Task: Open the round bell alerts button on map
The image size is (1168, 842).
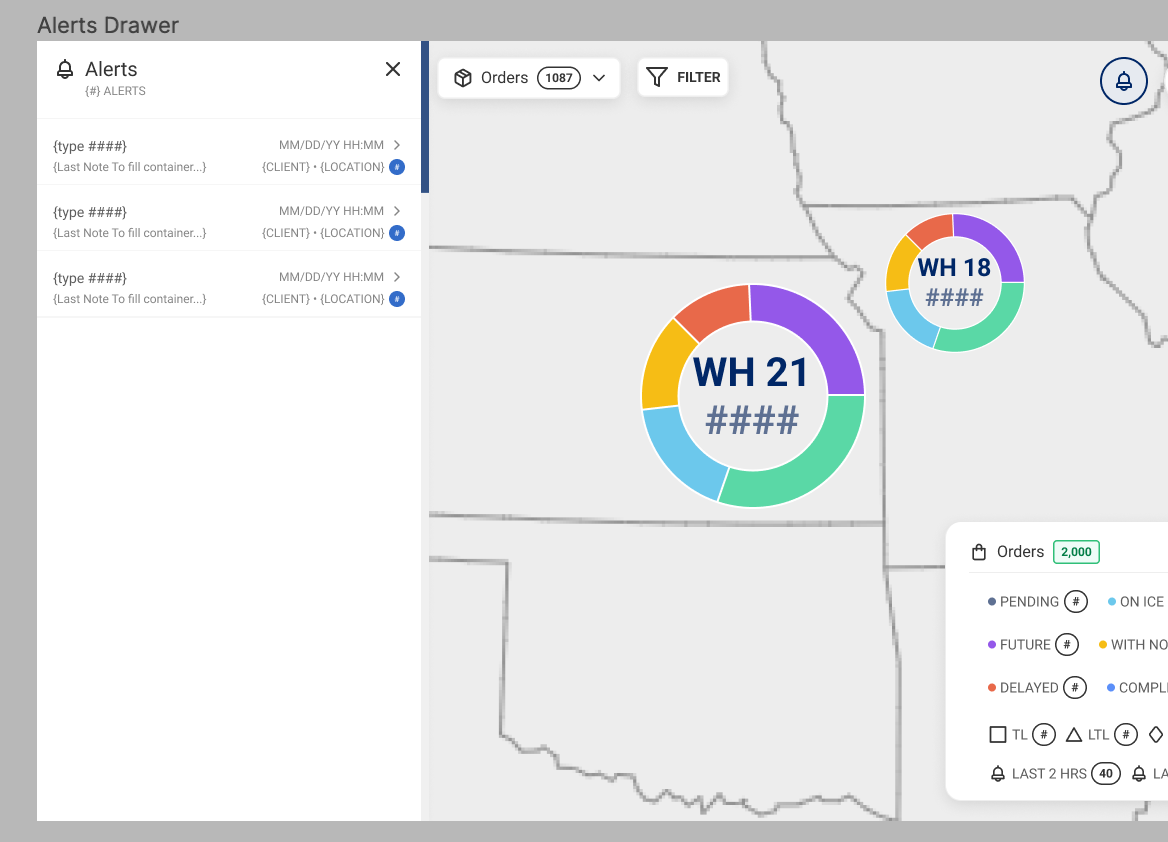Action: pyautogui.click(x=1123, y=81)
